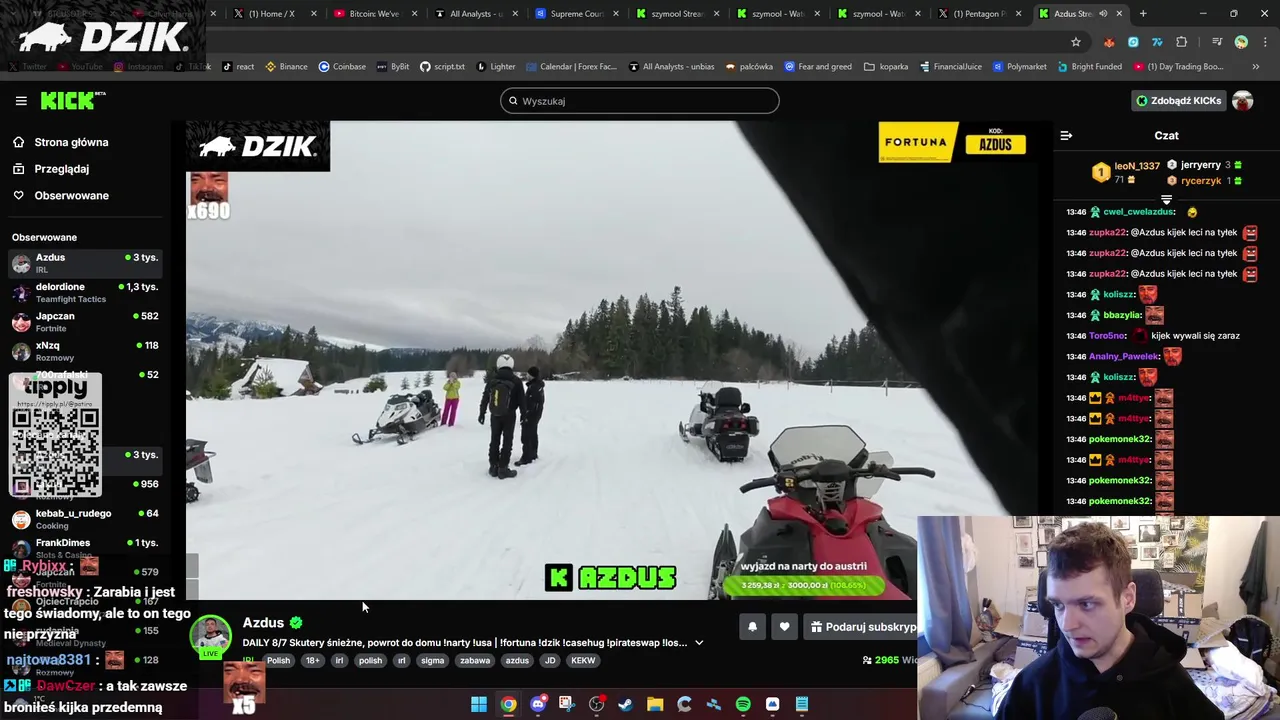Open script.txt GitHub bookmark
The width and height of the screenshot is (1280, 720).
[442, 66]
